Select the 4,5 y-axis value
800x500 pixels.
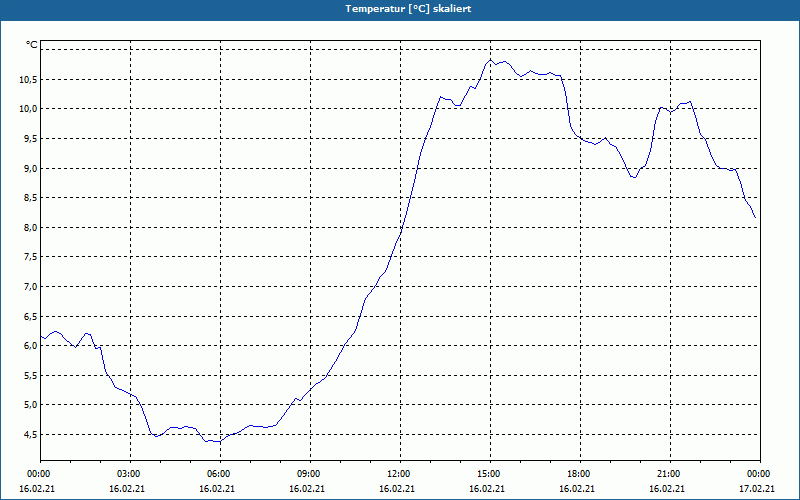pos(30,434)
